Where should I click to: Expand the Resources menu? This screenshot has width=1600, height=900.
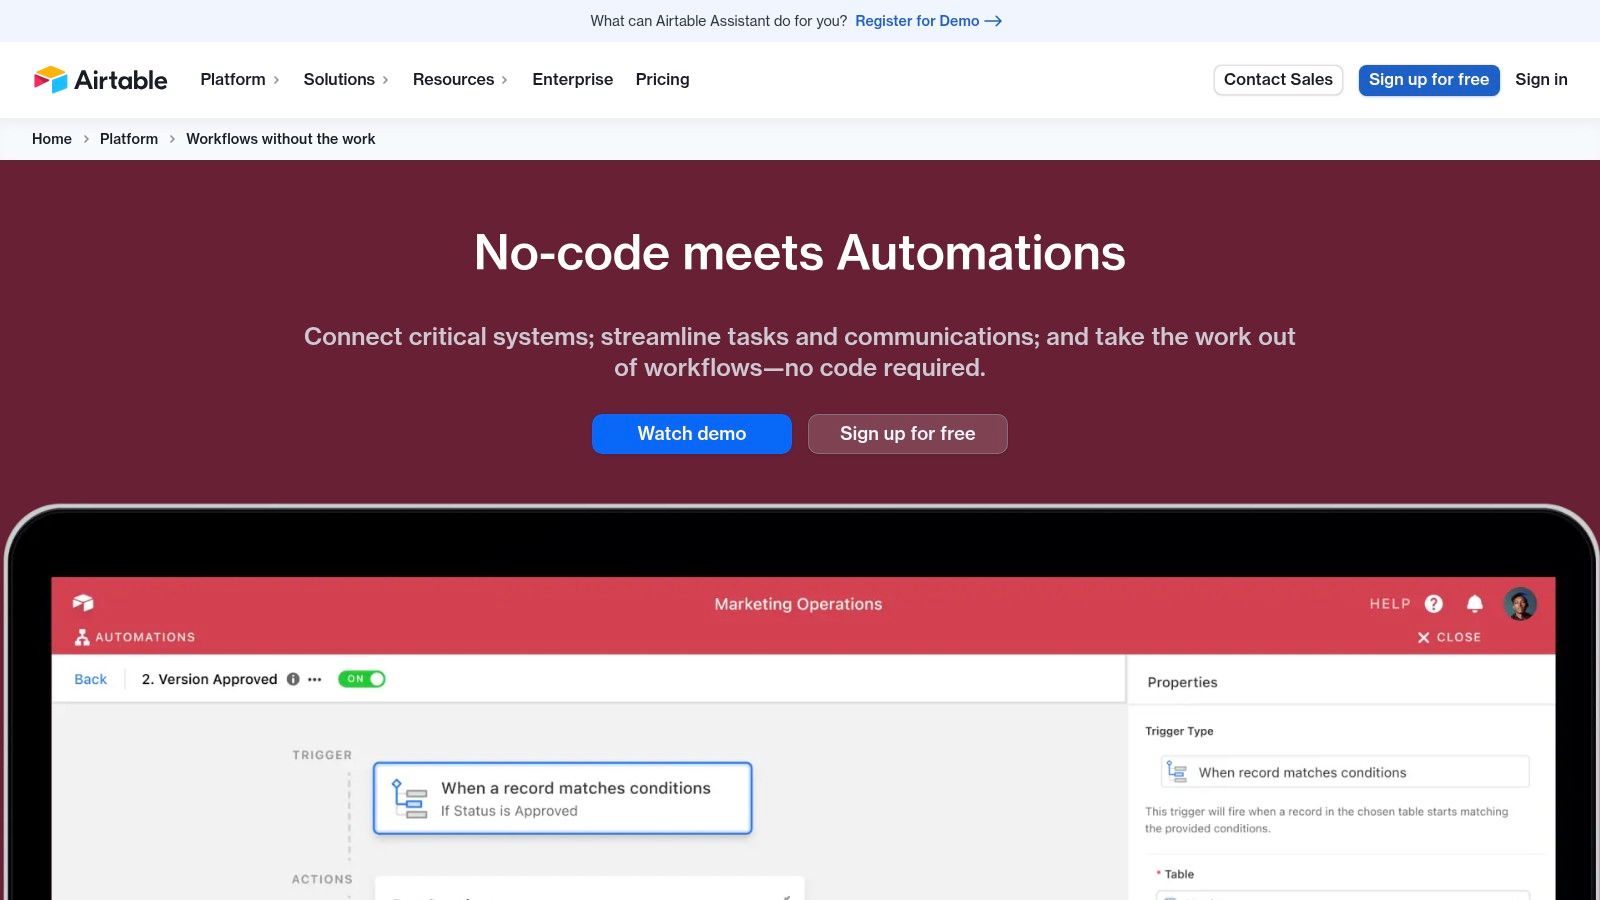pos(460,79)
